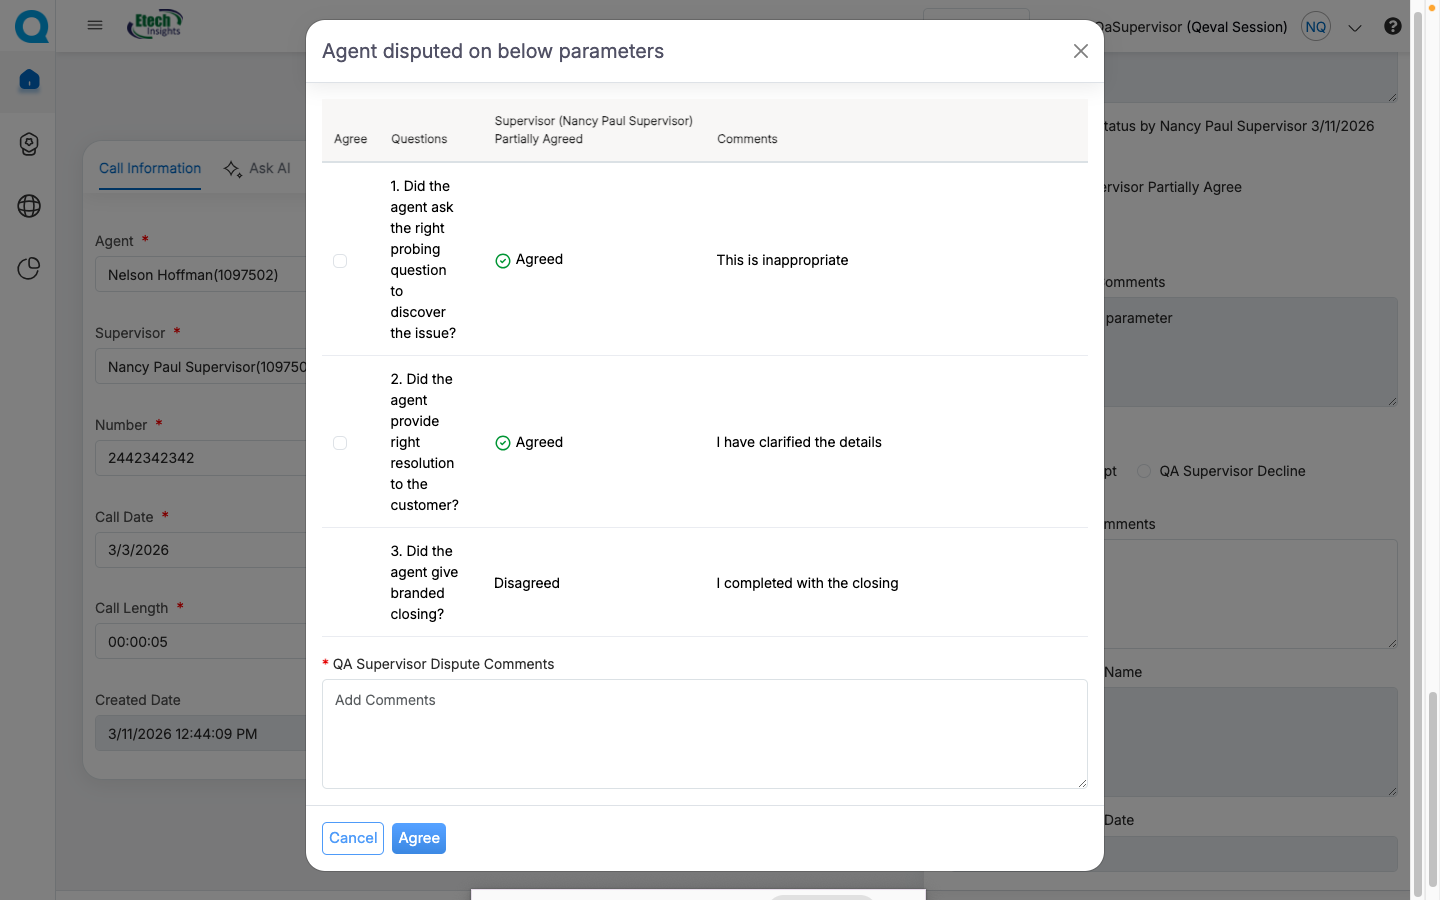The image size is (1440, 900).
Task: Click the home icon in left sidebar
Action: click(29, 80)
